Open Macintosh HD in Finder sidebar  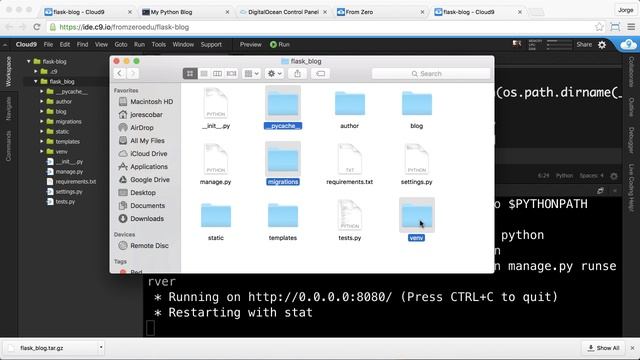[146, 102]
